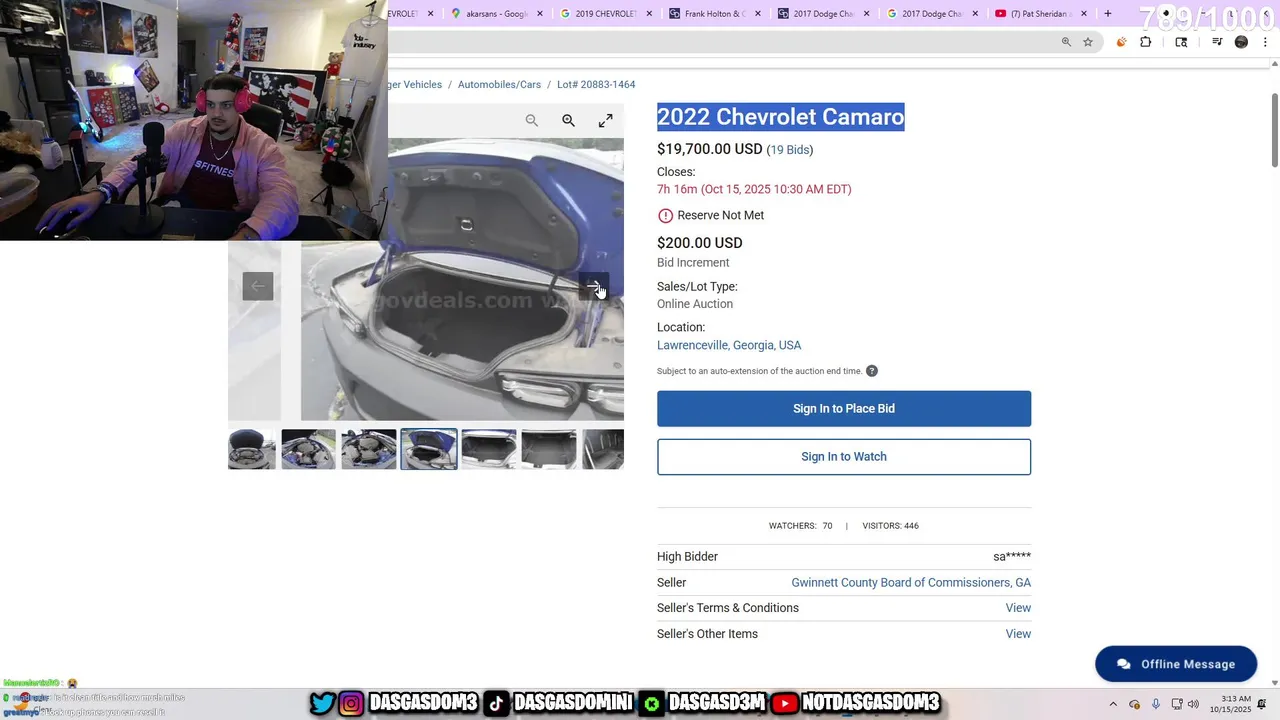
Task: Click the Reserve Not Met notice
Action: (x=711, y=216)
